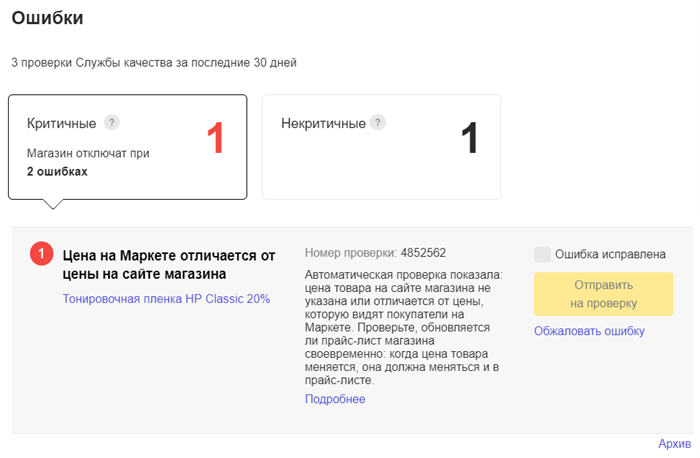Click the black non-critical count 1
The height and width of the screenshot is (458, 700).
click(469, 138)
